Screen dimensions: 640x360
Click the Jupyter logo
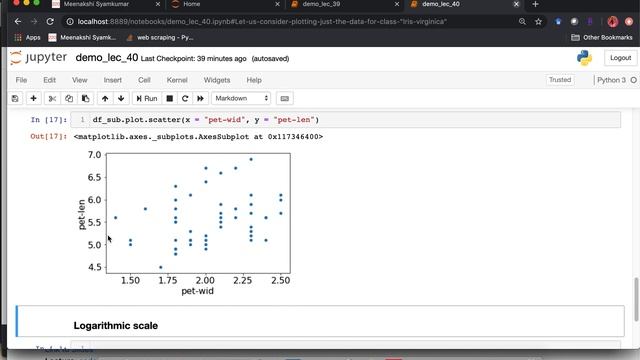(38, 58)
